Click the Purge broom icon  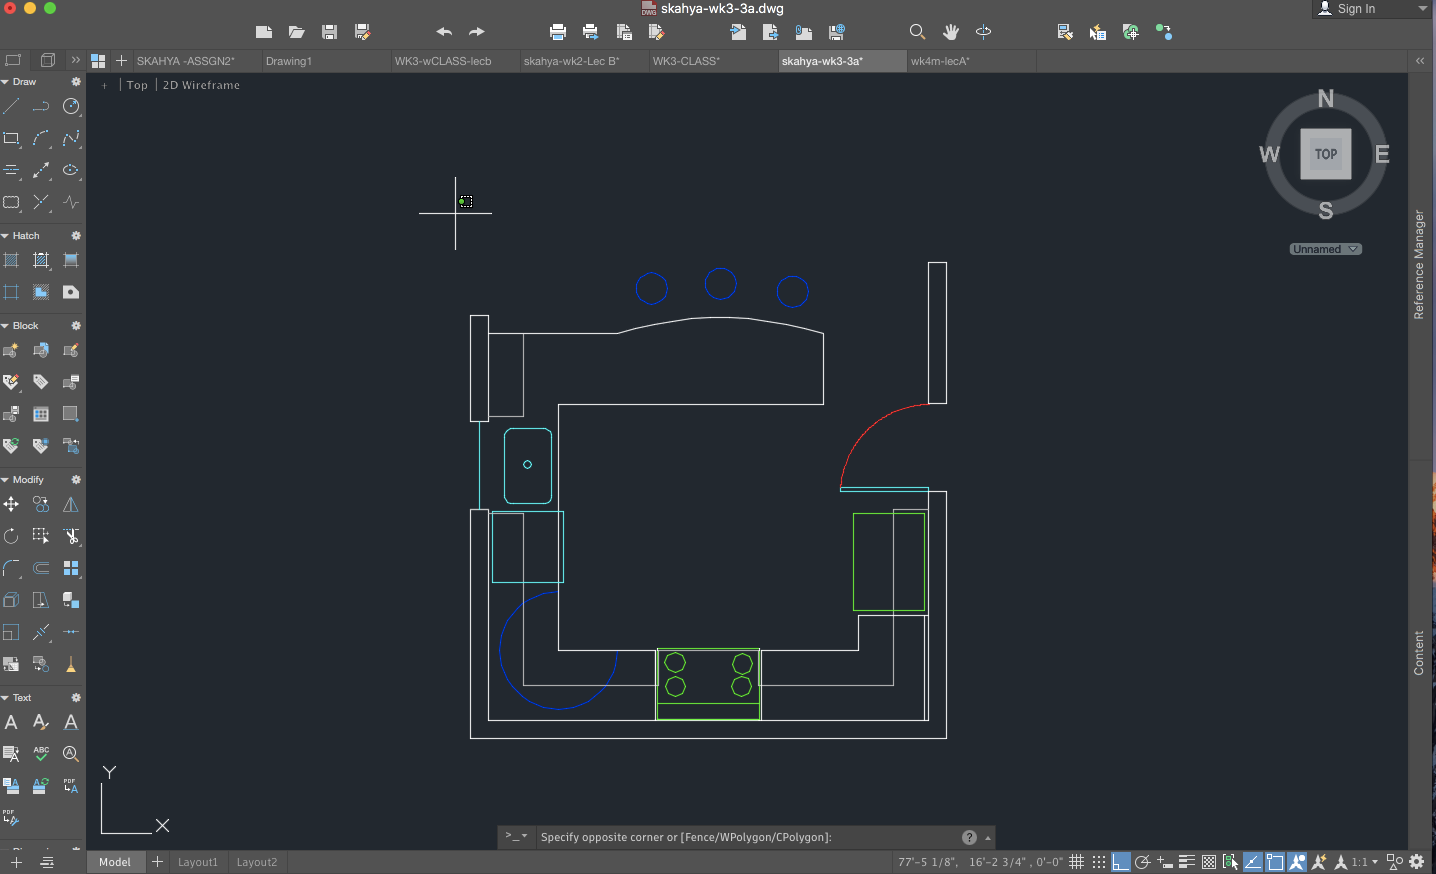click(71, 665)
